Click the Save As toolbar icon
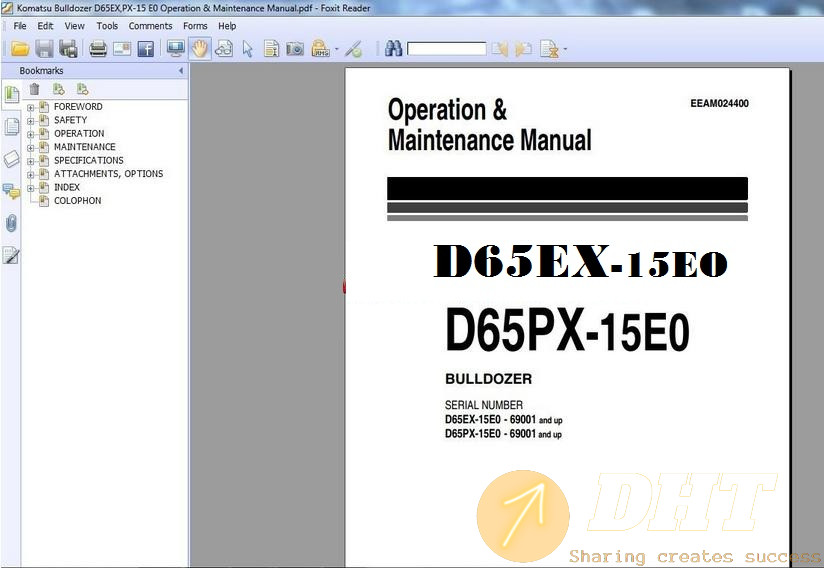The width and height of the screenshot is (824, 569). [68, 49]
